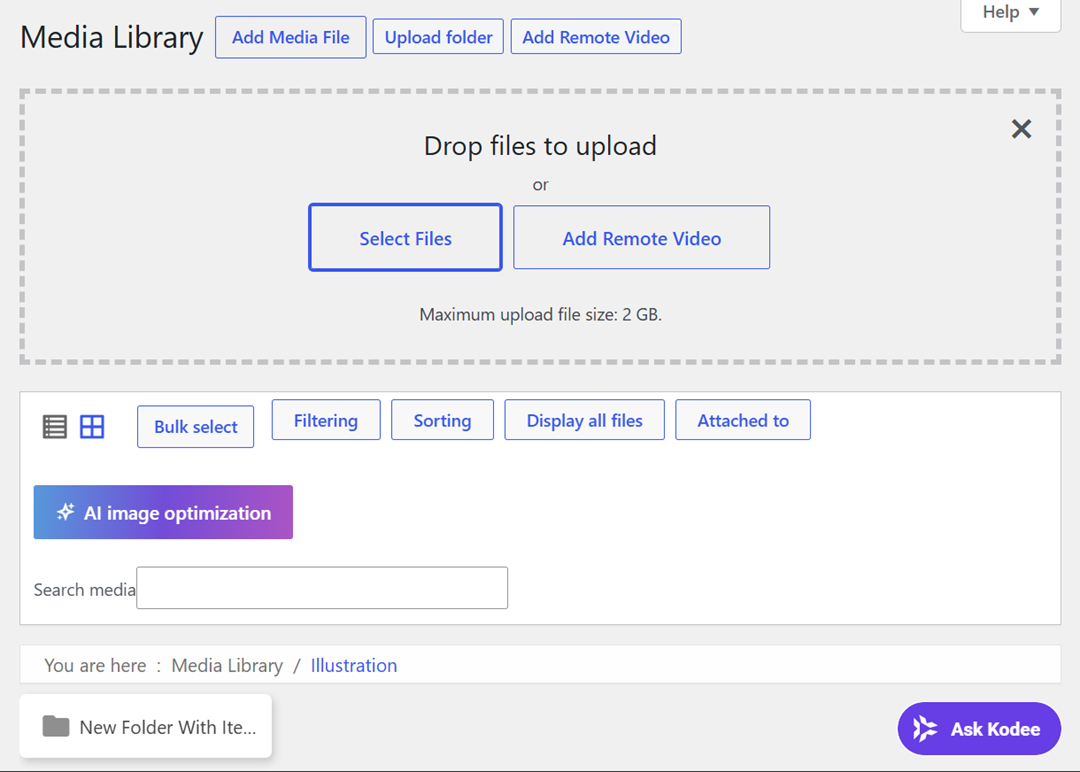Expand the Help dropdown
The width and height of the screenshot is (1080, 772).
tap(1010, 13)
